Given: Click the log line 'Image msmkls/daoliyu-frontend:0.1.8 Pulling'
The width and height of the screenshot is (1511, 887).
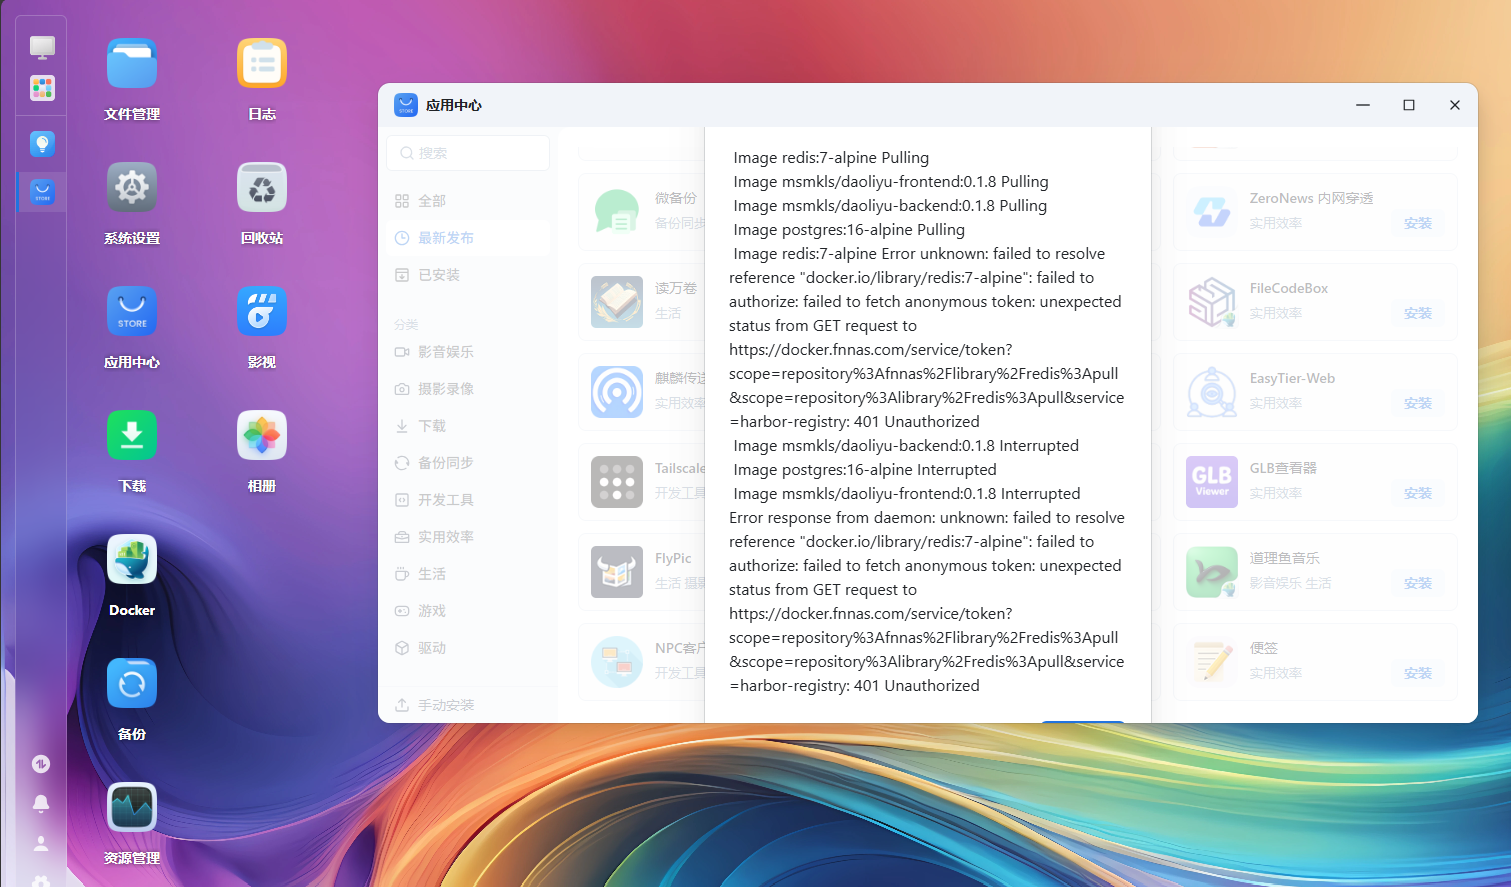Looking at the screenshot, I should coord(891,181).
